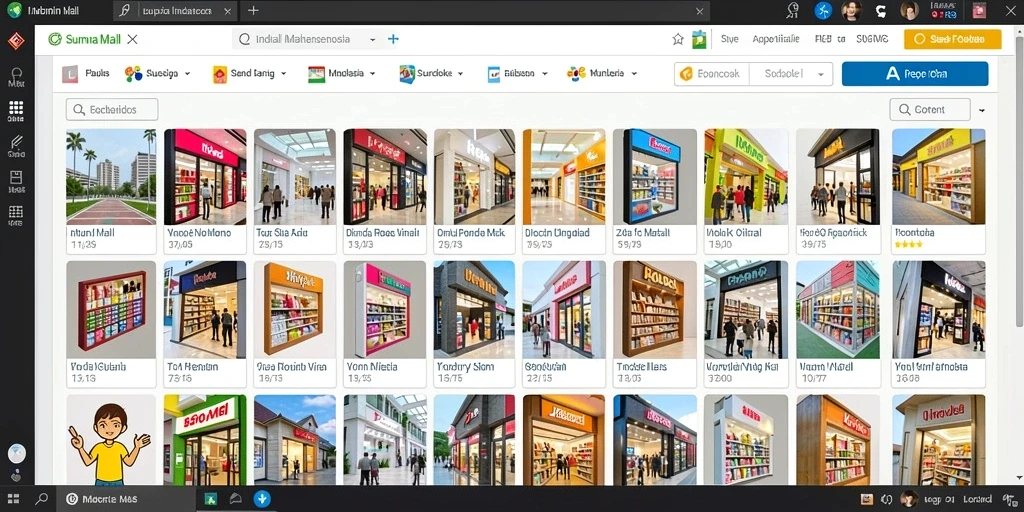
Task: Open new tab with plus icon
Action: (253, 10)
